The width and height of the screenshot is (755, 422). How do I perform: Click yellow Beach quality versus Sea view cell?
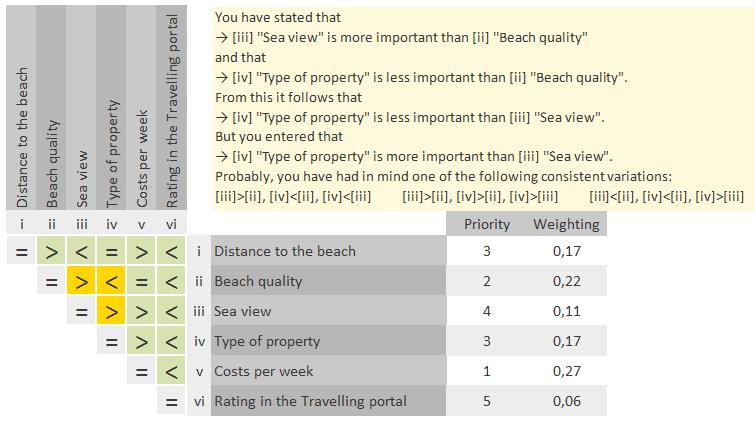[x=81, y=281]
